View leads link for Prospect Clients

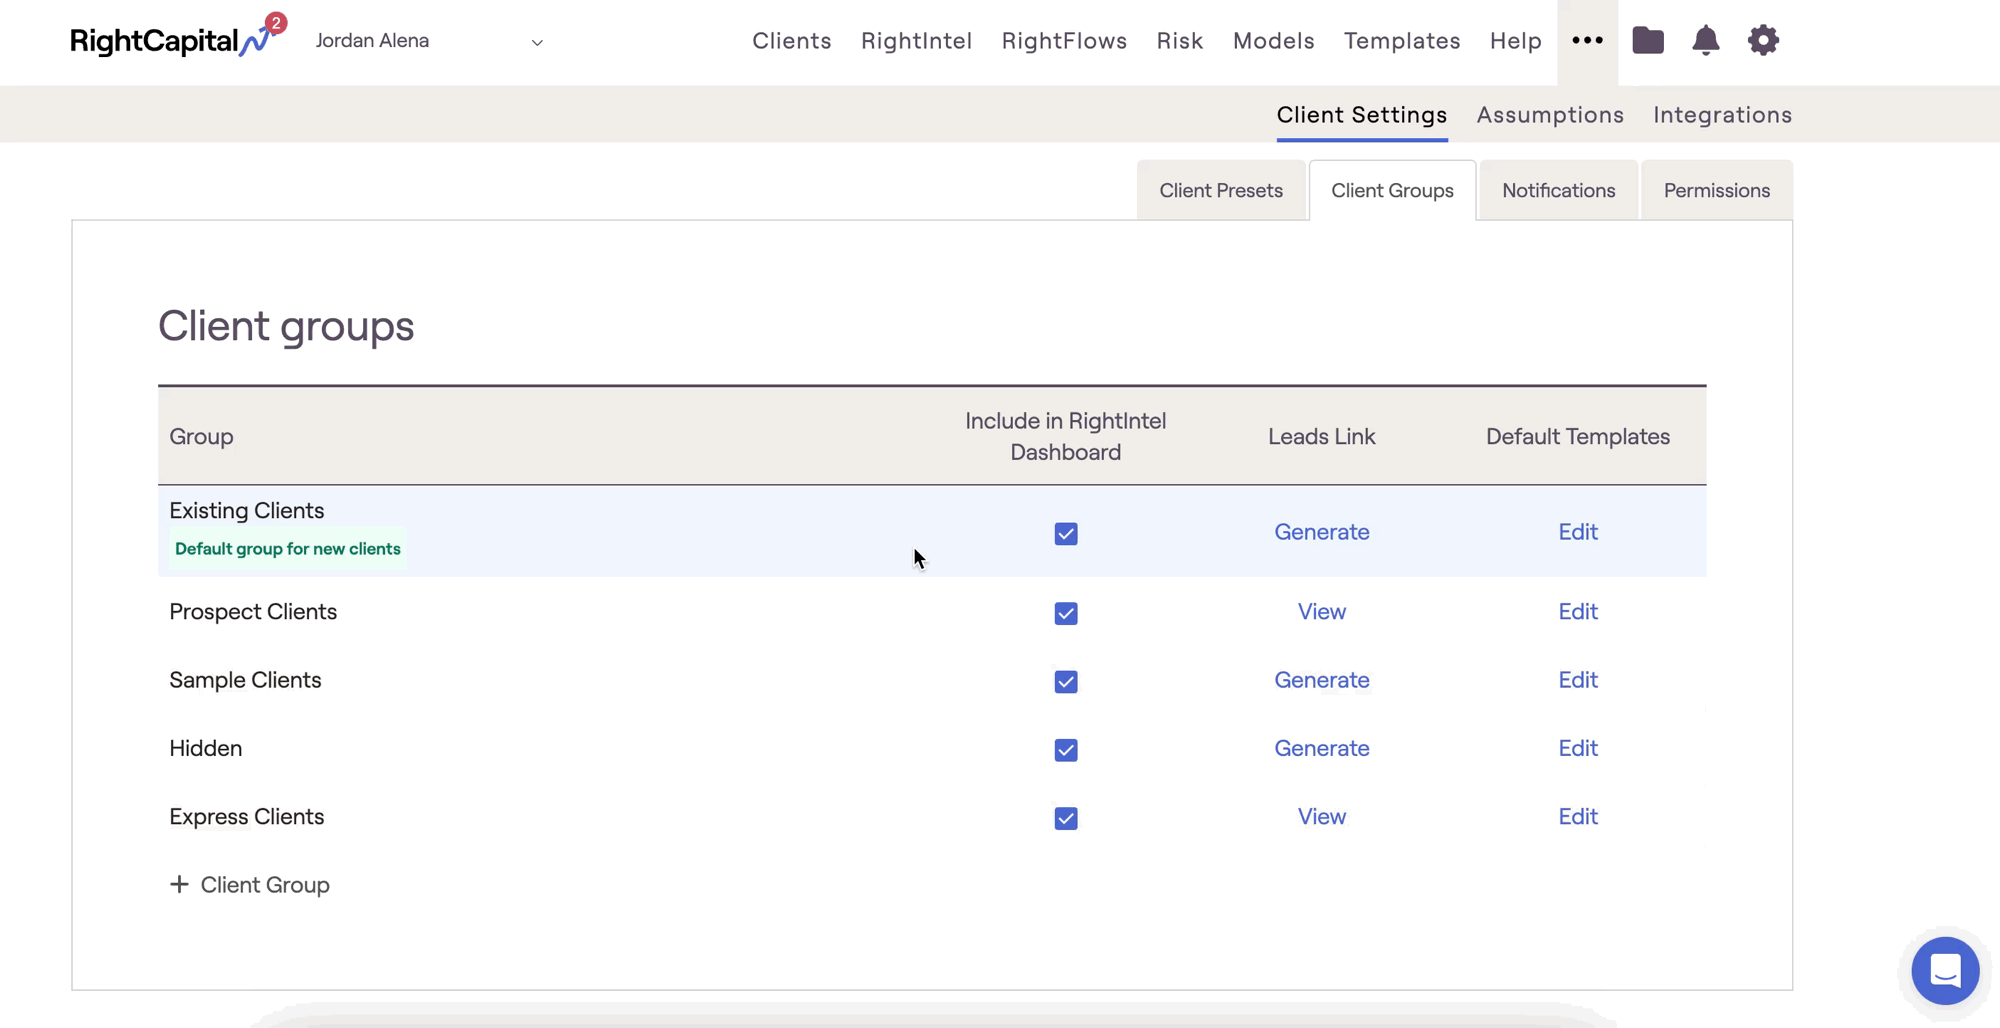click(1321, 612)
